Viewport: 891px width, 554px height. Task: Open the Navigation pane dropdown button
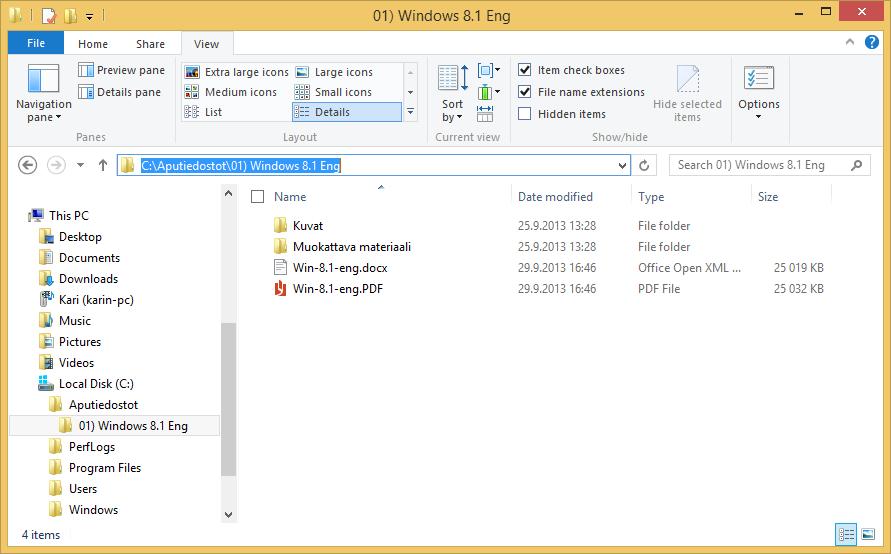point(43,93)
